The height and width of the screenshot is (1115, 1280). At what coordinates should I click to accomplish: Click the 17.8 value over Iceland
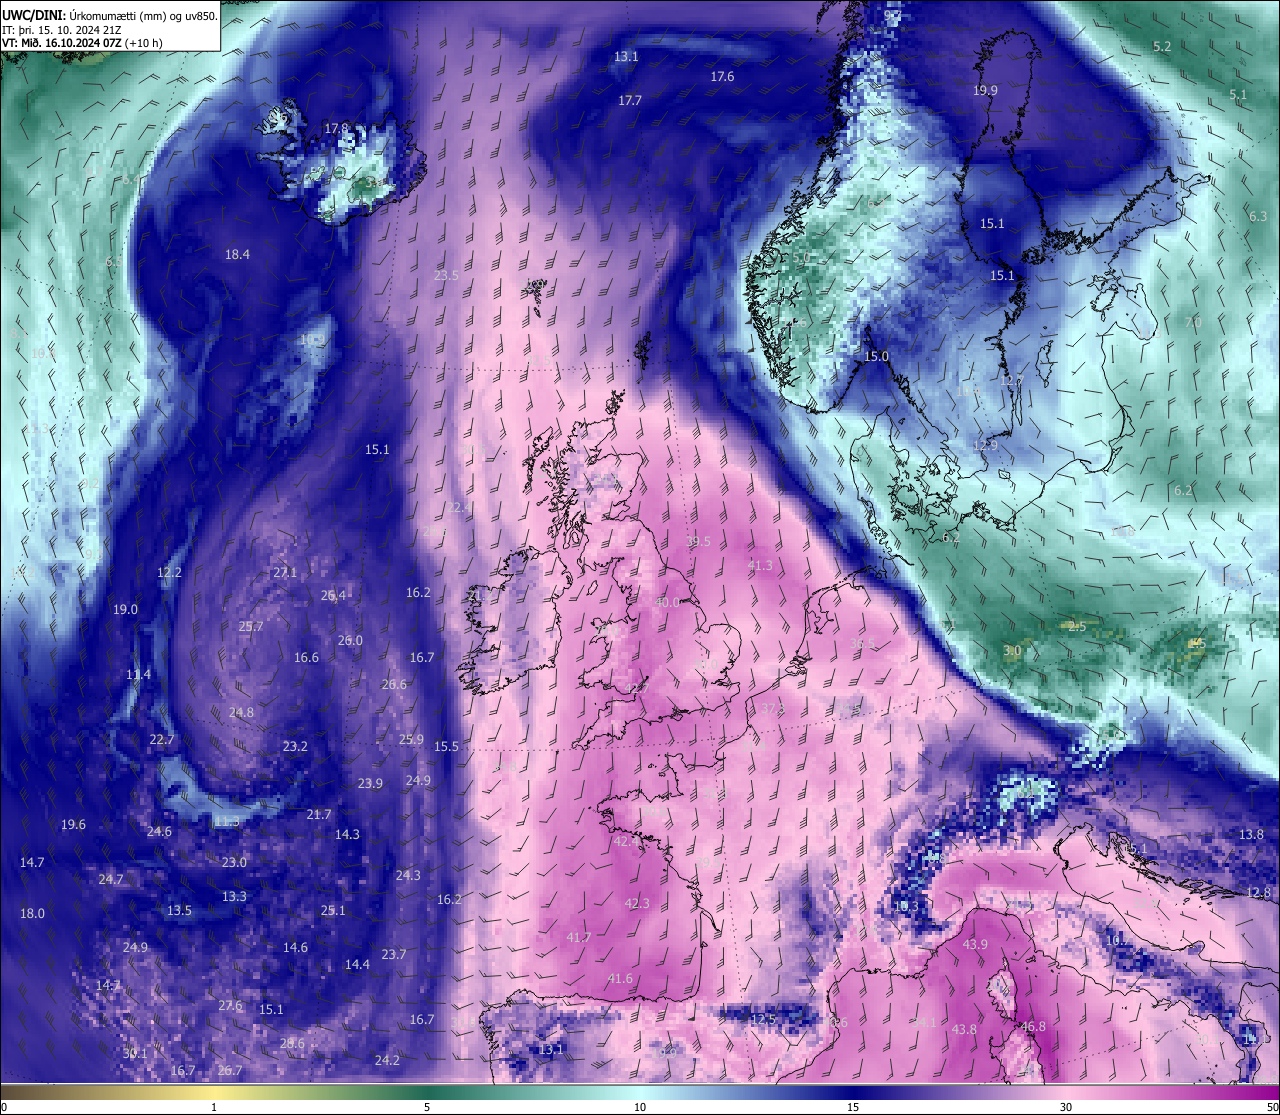[x=337, y=128]
